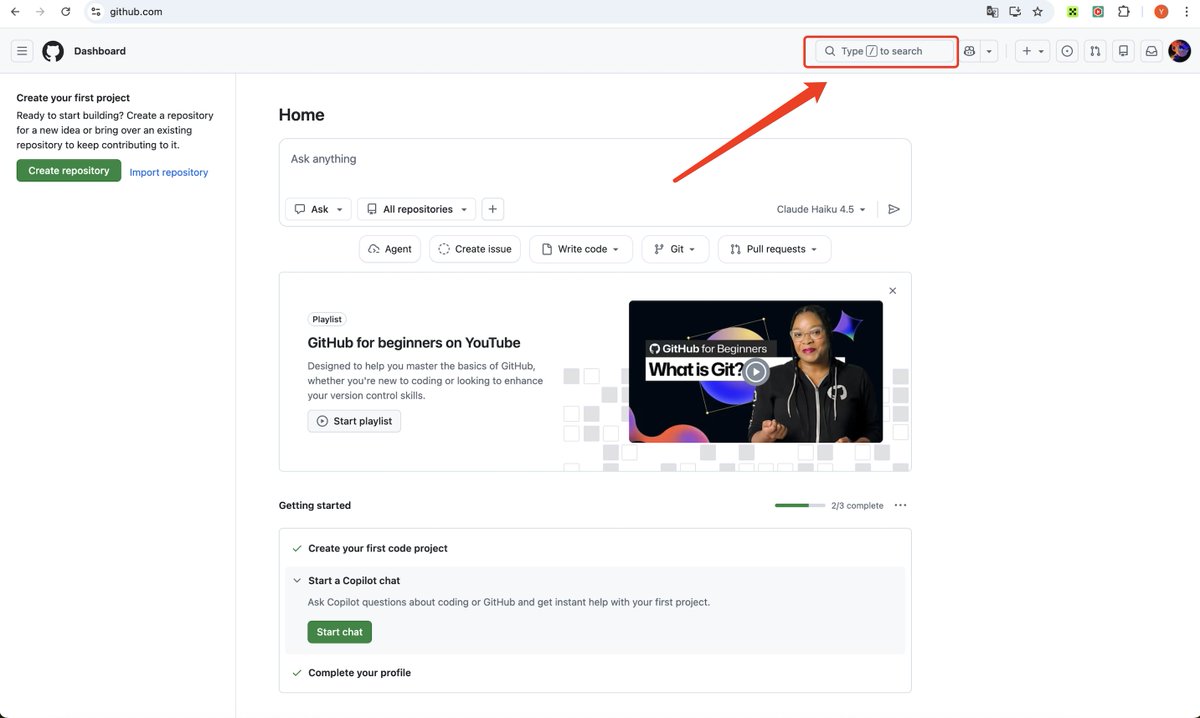Select the Agent button
The height and width of the screenshot is (718, 1200).
click(390, 249)
